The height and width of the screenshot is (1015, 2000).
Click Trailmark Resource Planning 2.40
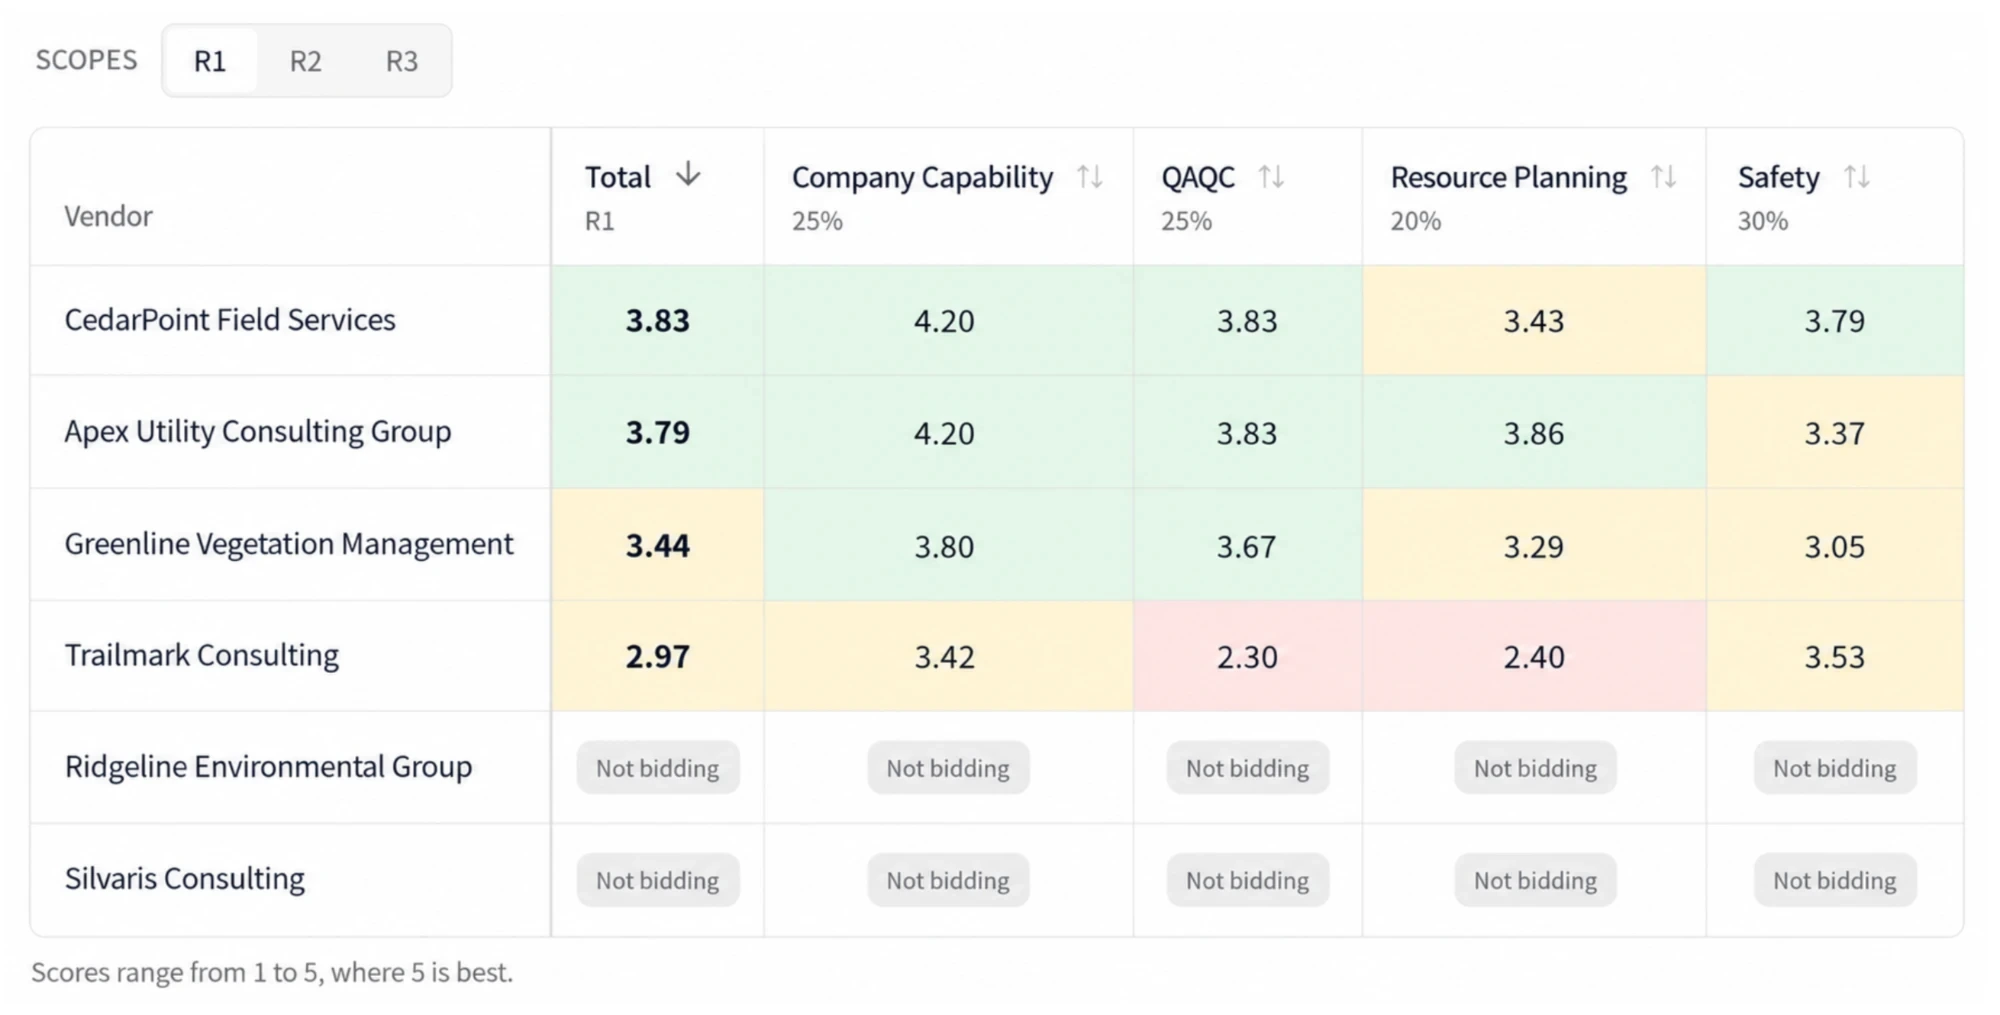click(1534, 656)
